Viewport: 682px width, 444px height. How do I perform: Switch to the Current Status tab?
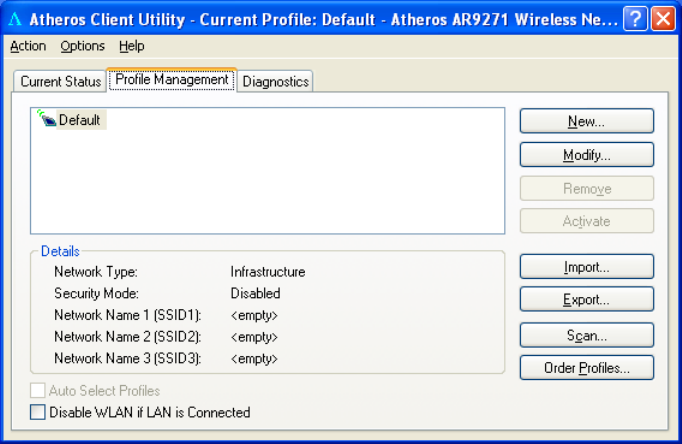click(60, 81)
